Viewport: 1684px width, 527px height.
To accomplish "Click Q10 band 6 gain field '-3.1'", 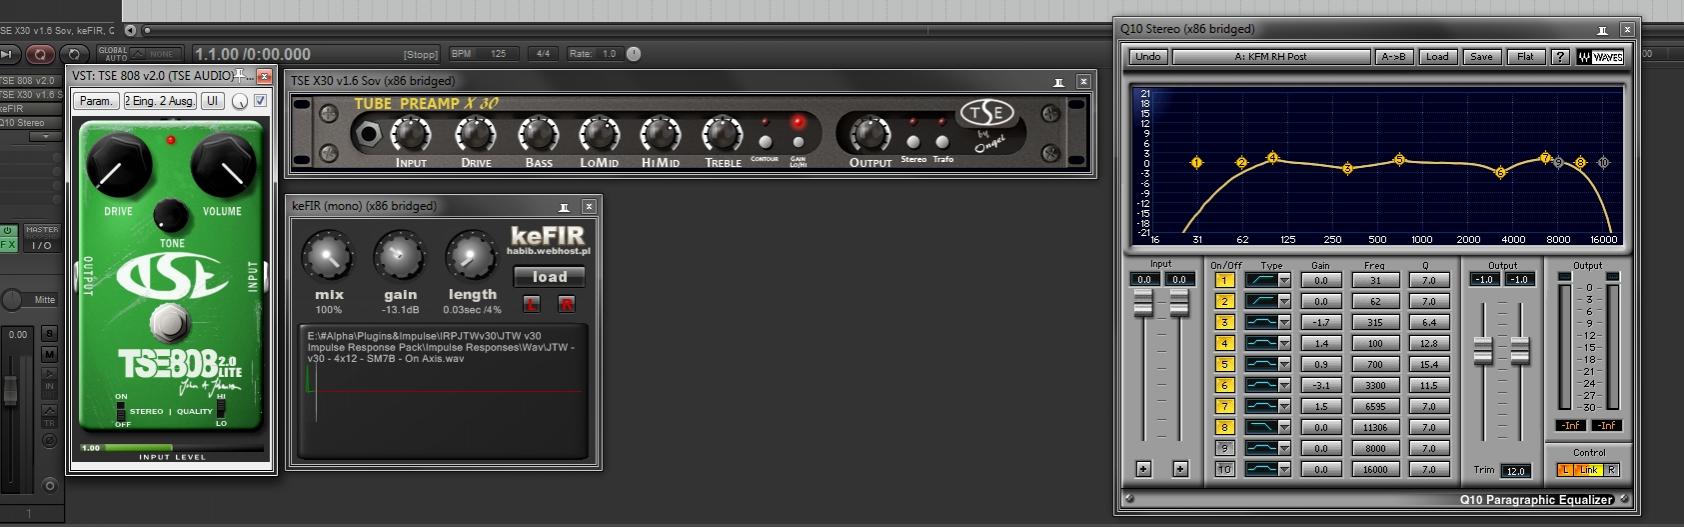I will click(x=1321, y=386).
